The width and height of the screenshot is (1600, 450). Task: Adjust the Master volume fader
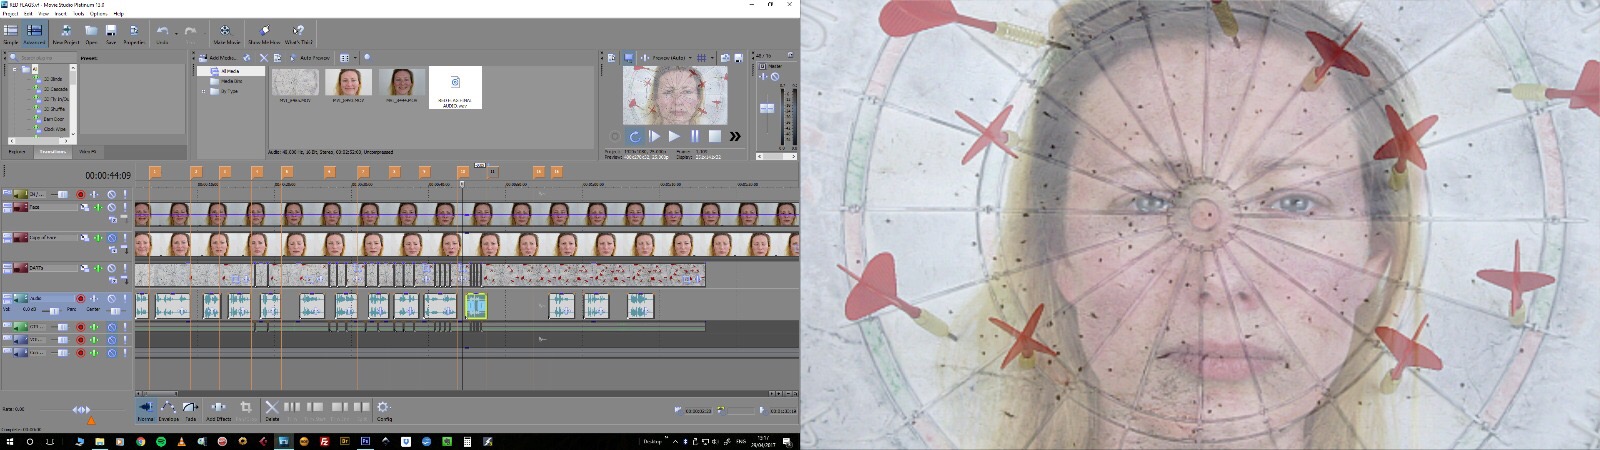767,108
